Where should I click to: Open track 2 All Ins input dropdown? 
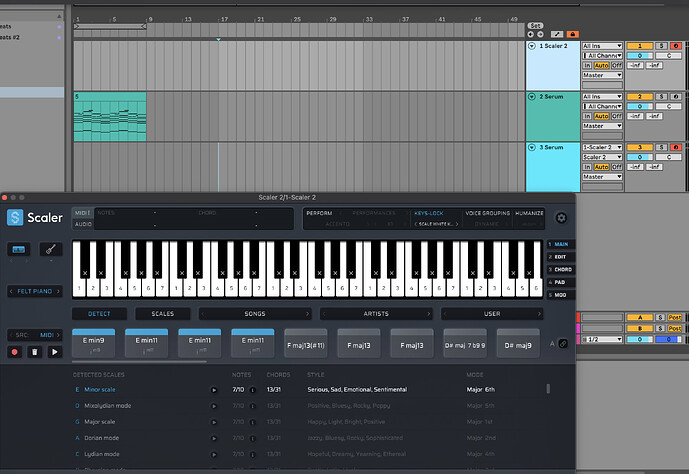[602, 96]
